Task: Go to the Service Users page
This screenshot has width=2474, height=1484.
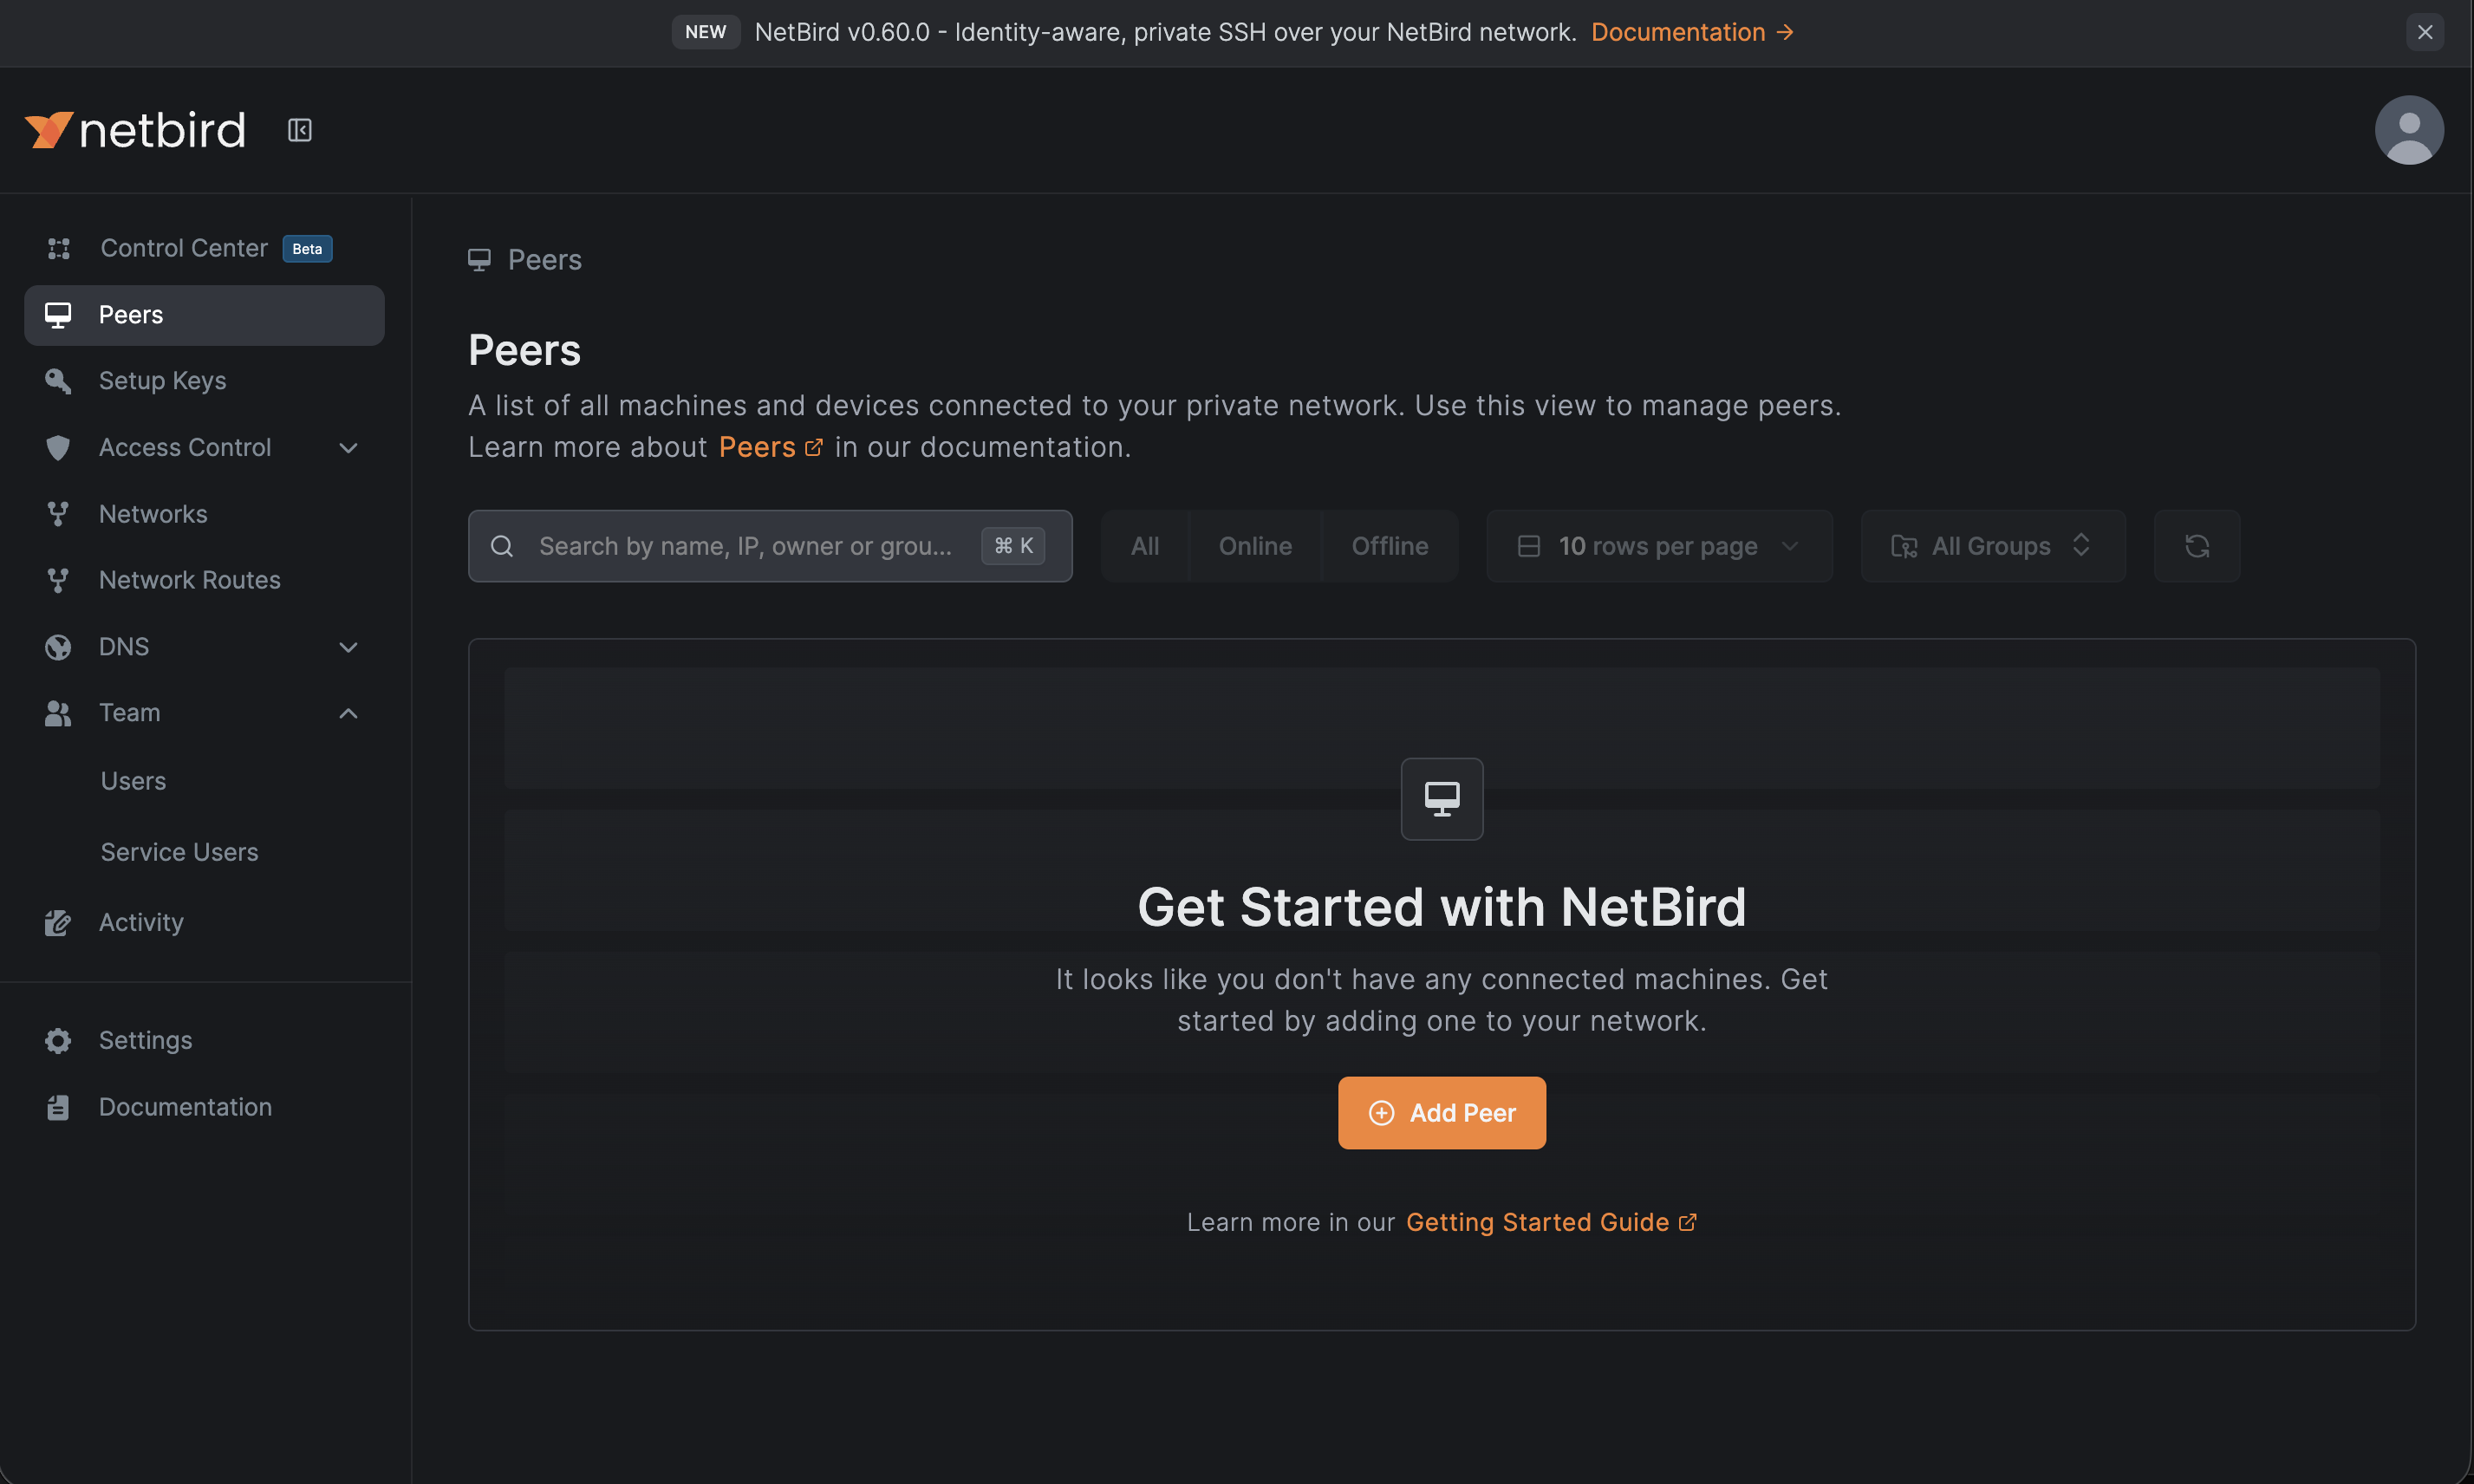Action: pos(179,851)
